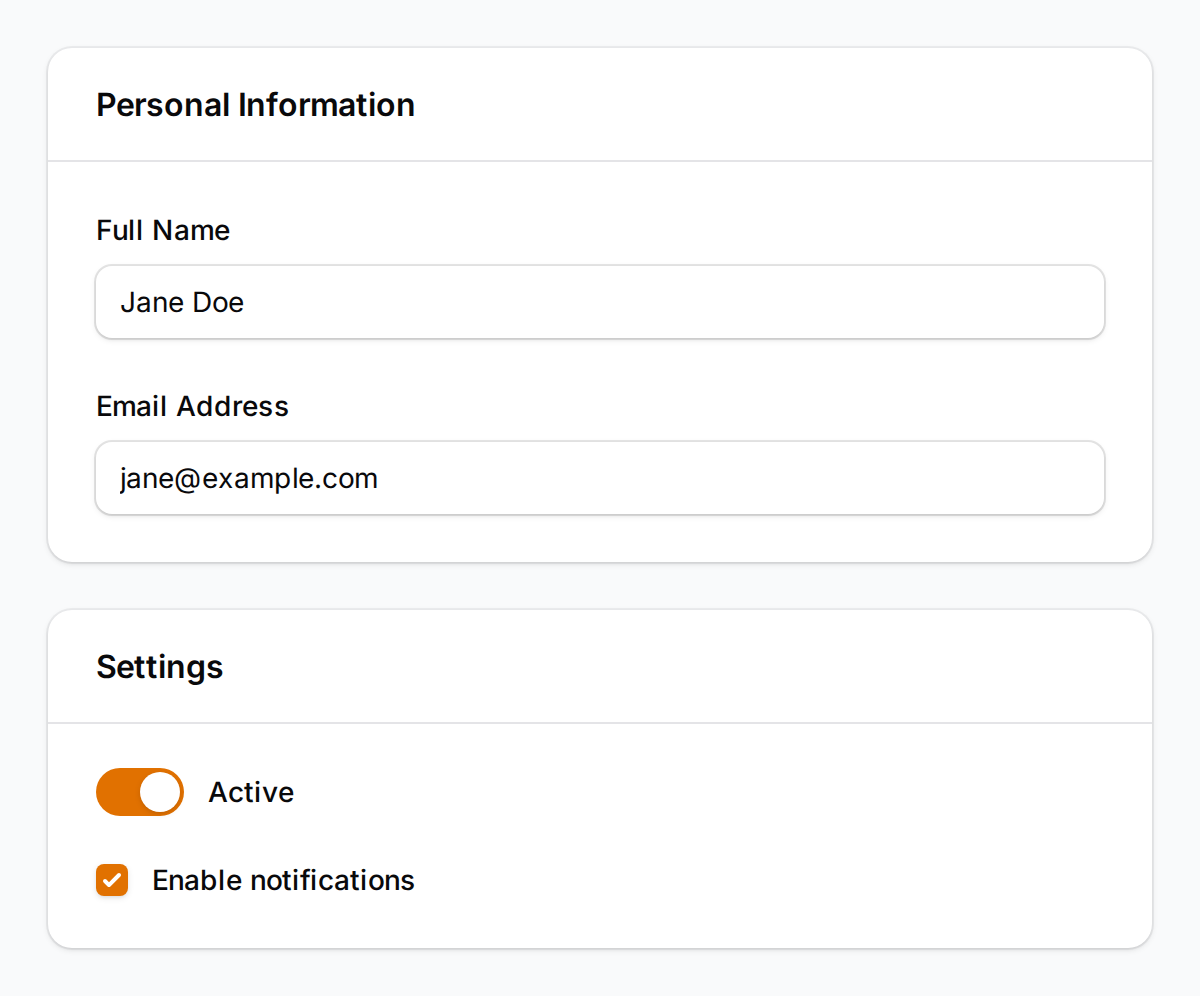The width and height of the screenshot is (1200, 996).
Task: Click the "Settings" section heading
Action: click(160, 667)
